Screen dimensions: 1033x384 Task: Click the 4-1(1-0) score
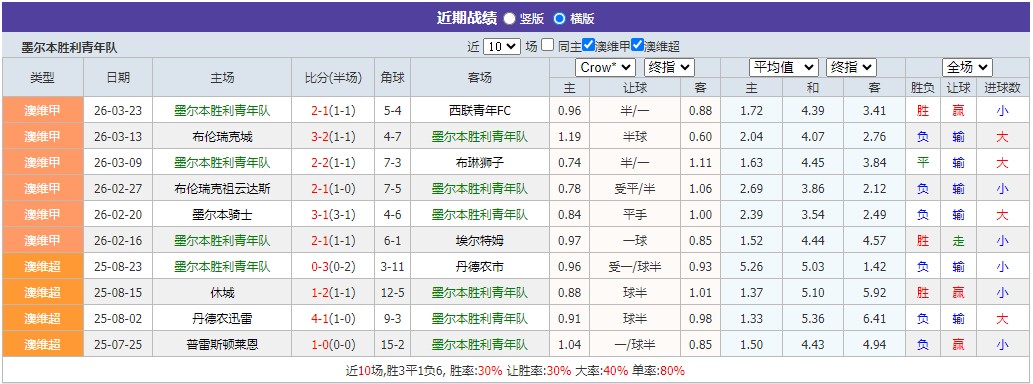tap(333, 319)
